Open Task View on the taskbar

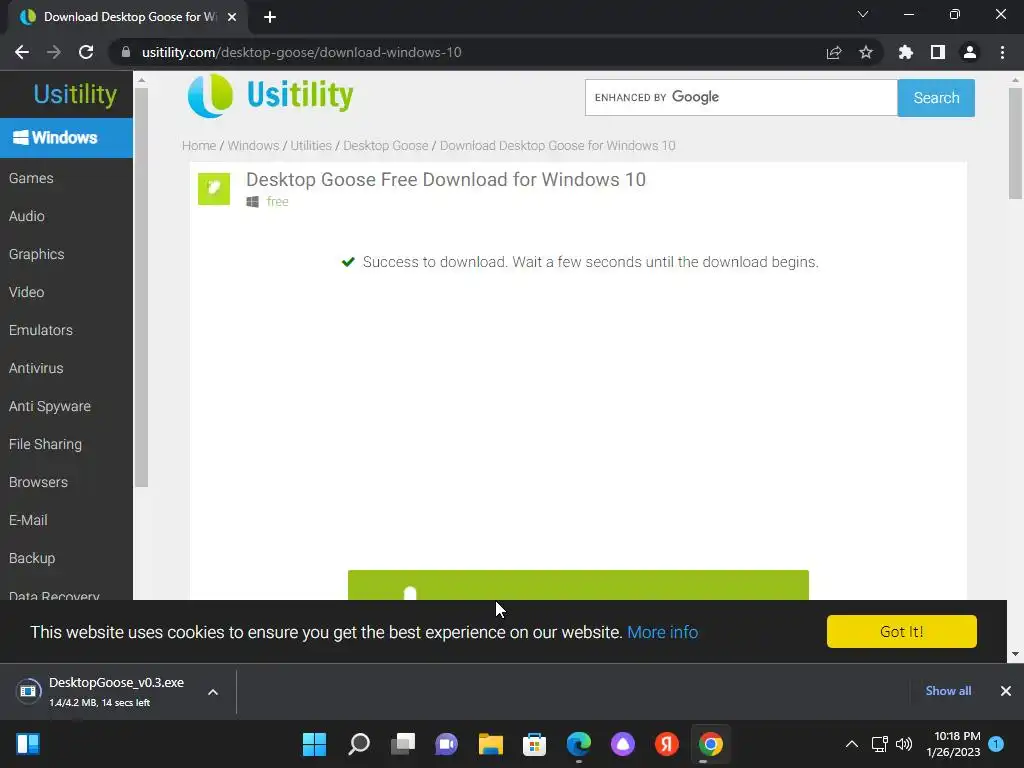tap(402, 744)
